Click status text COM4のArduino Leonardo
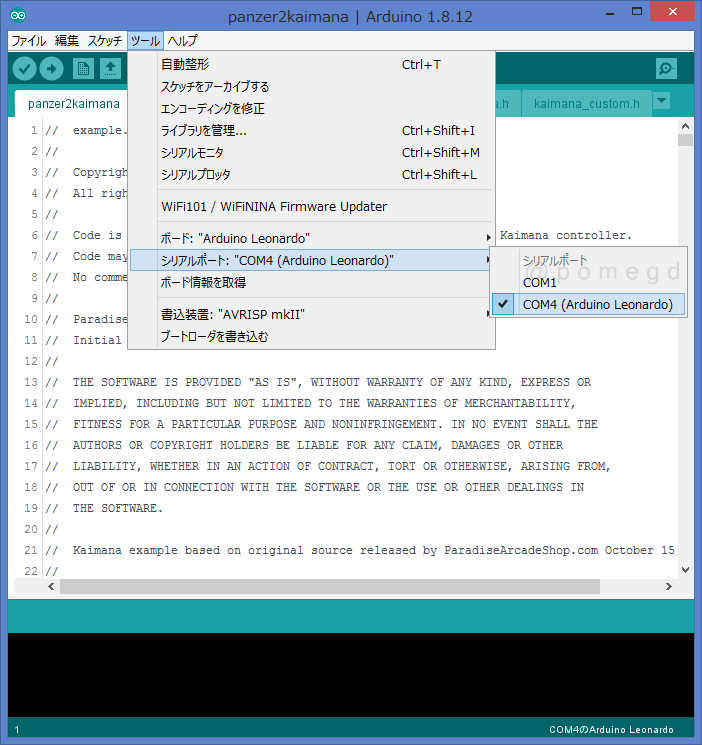This screenshot has width=702, height=745. 611,729
